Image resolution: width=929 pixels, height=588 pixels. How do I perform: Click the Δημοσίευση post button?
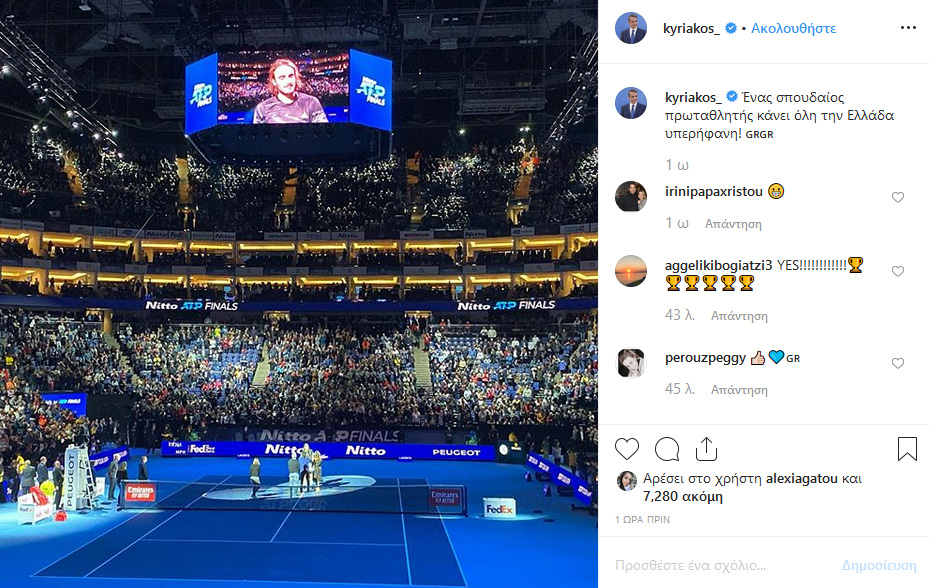(x=879, y=565)
